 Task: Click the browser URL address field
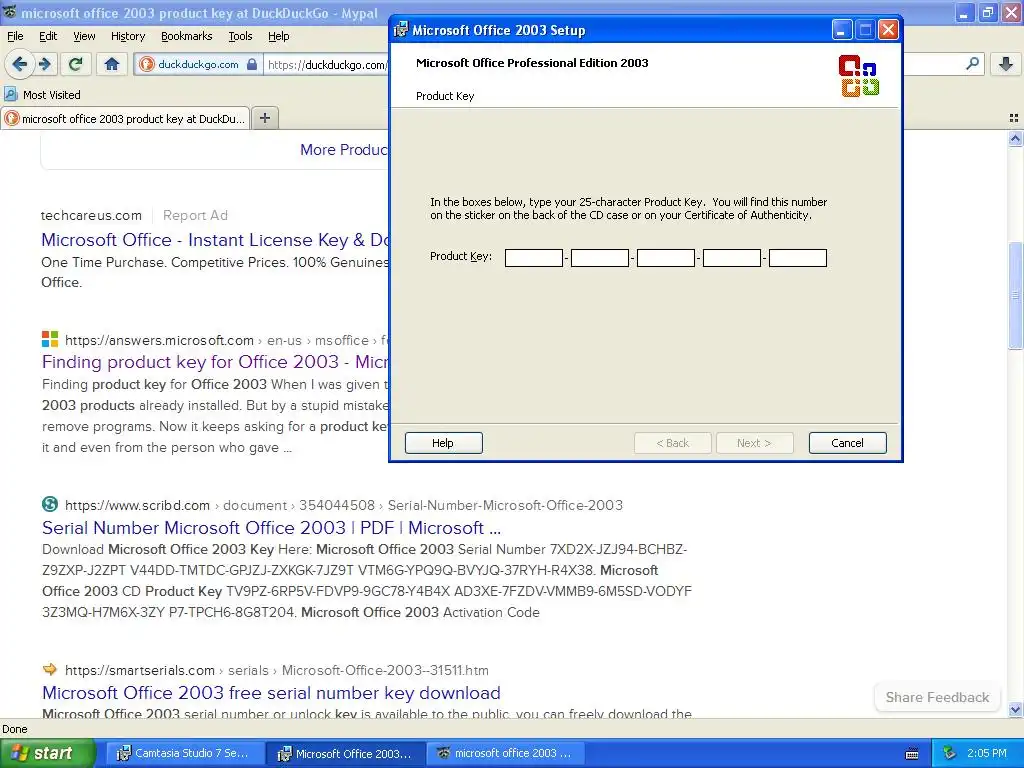pos(327,64)
